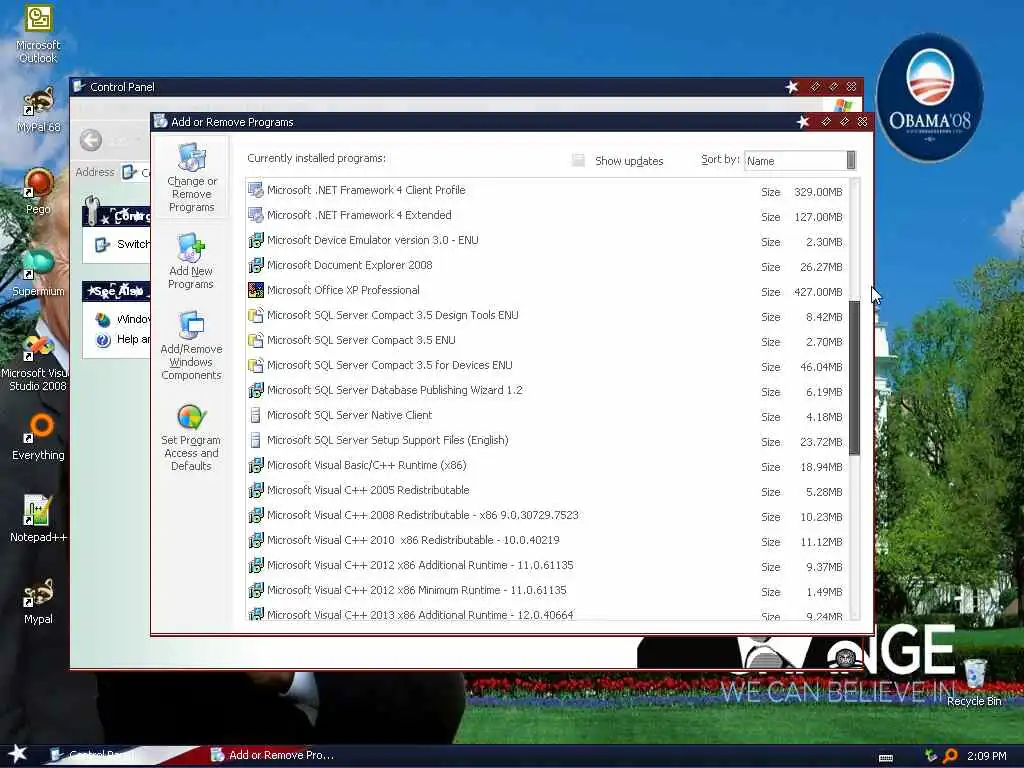1024x768 pixels.
Task: Click the 329.00MB size value
Action: pyautogui.click(x=818, y=192)
